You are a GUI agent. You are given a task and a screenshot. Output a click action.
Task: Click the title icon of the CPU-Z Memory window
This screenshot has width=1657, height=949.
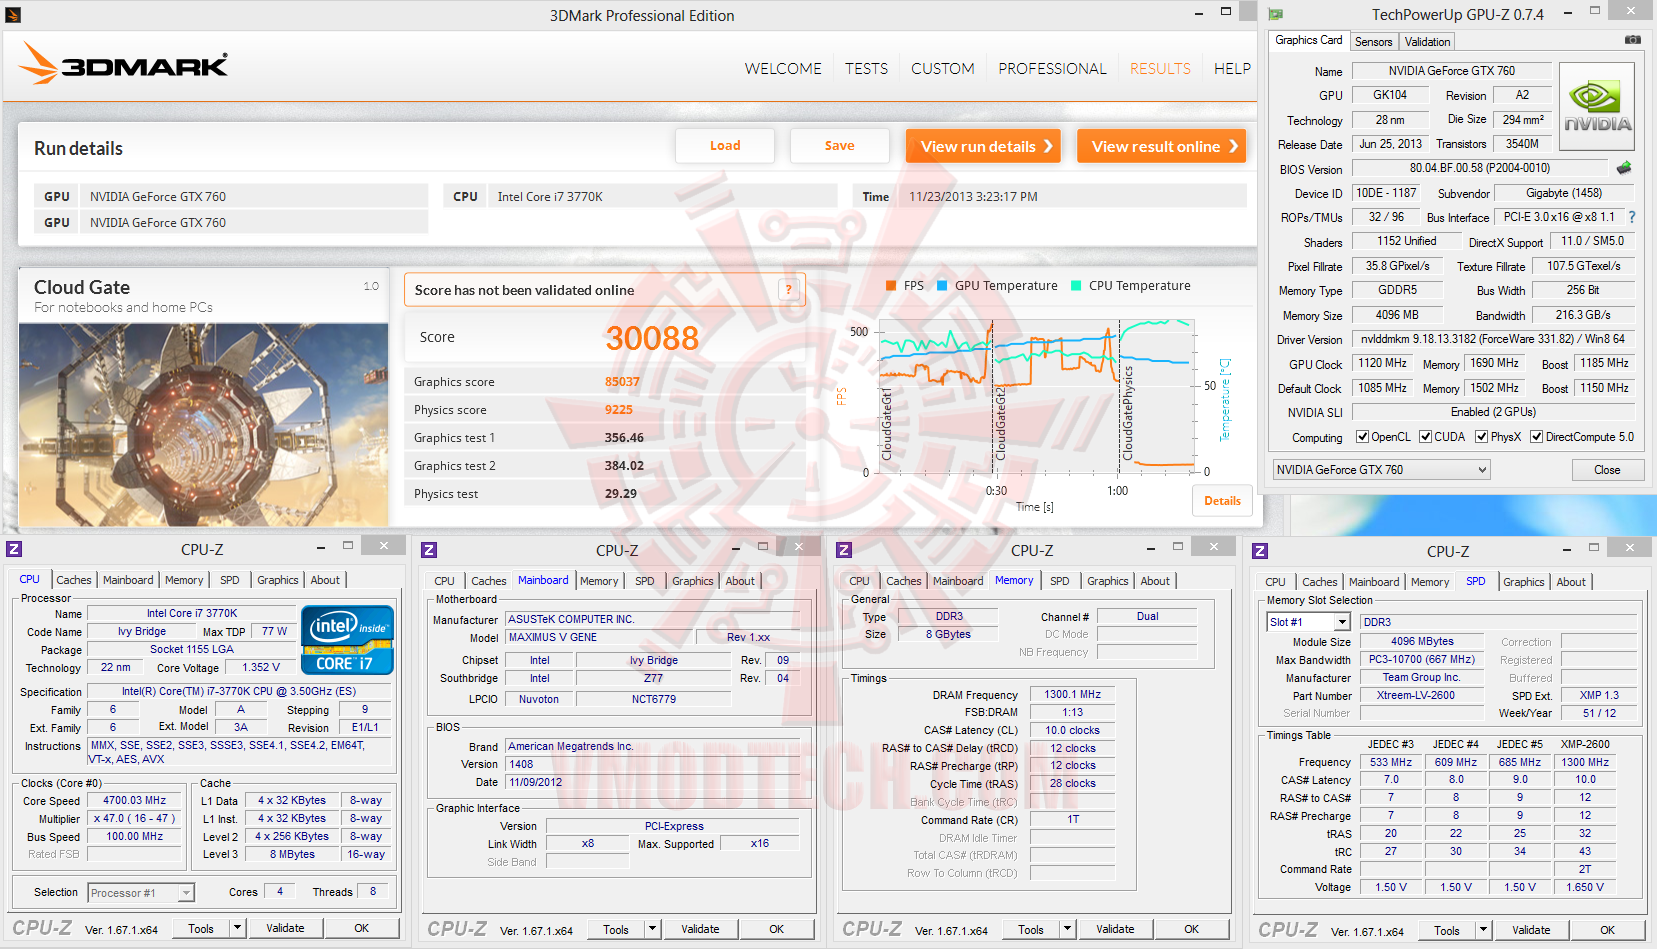844,549
